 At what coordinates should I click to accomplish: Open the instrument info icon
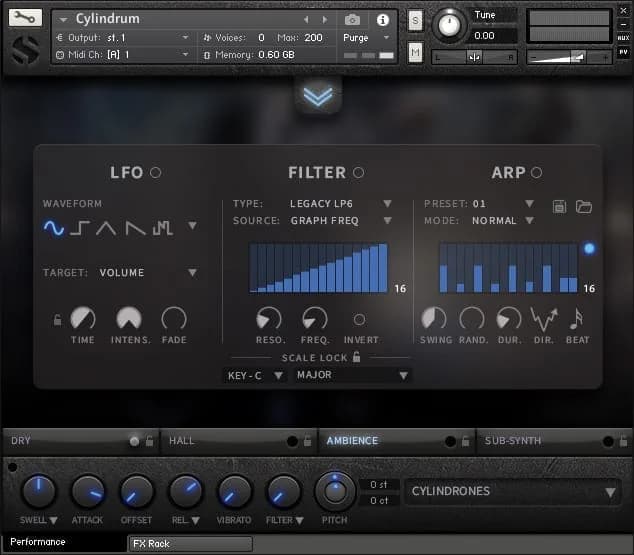click(382, 20)
